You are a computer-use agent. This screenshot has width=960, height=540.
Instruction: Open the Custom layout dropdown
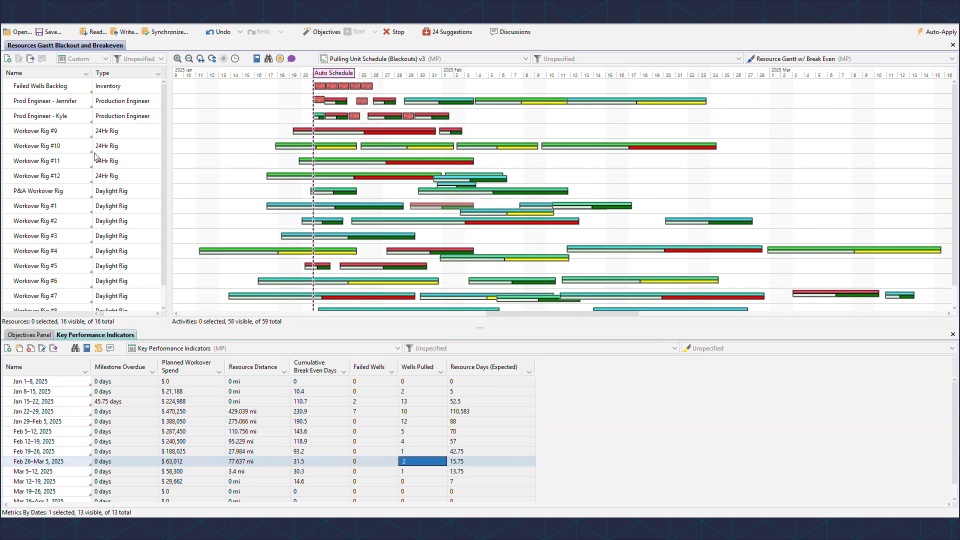[83, 59]
